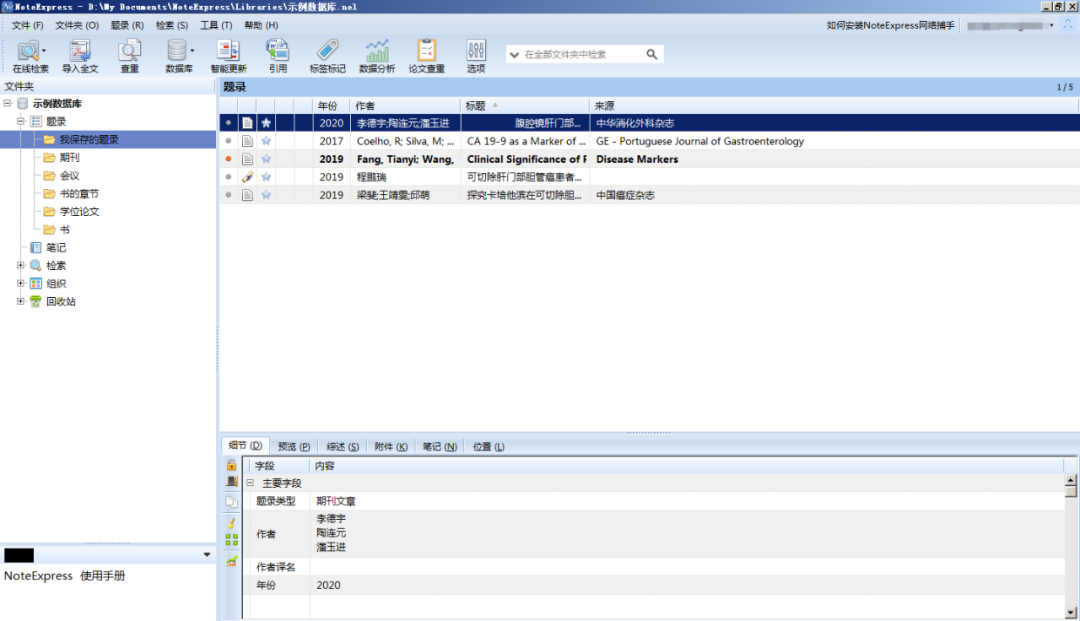Sort records by 年份 column header
The width and height of the screenshot is (1080, 621).
[328, 105]
